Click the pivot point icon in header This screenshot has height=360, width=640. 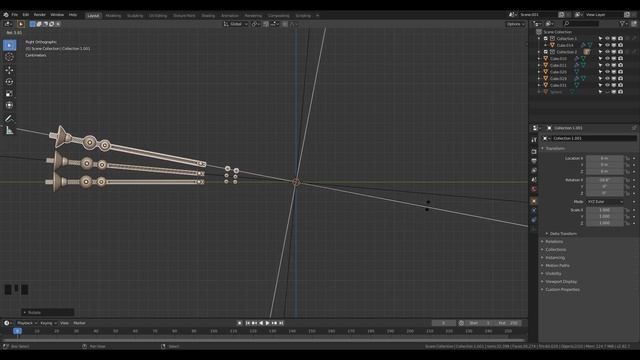254,24
